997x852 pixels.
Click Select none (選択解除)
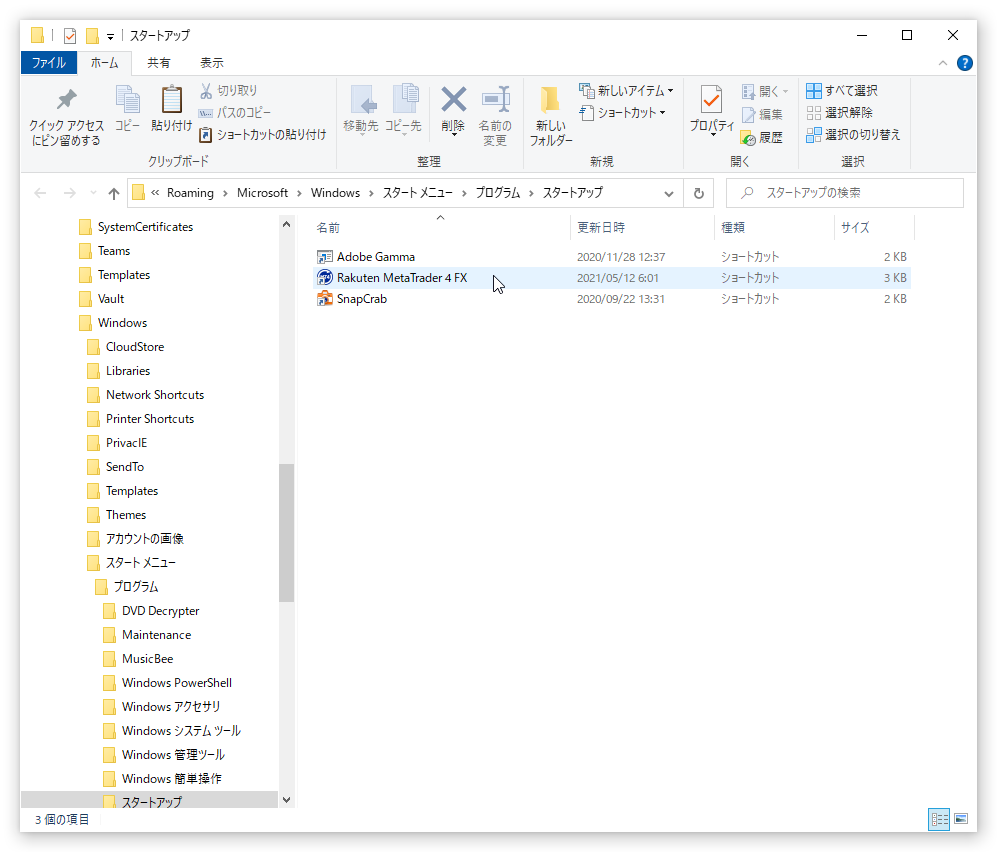pyautogui.click(x=839, y=113)
